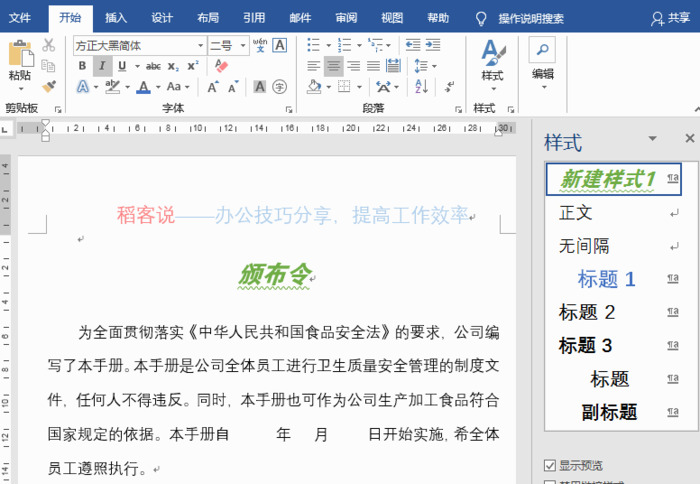Image resolution: width=700 pixels, height=484 pixels.
Task: Align text left
Action: (x=313, y=66)
